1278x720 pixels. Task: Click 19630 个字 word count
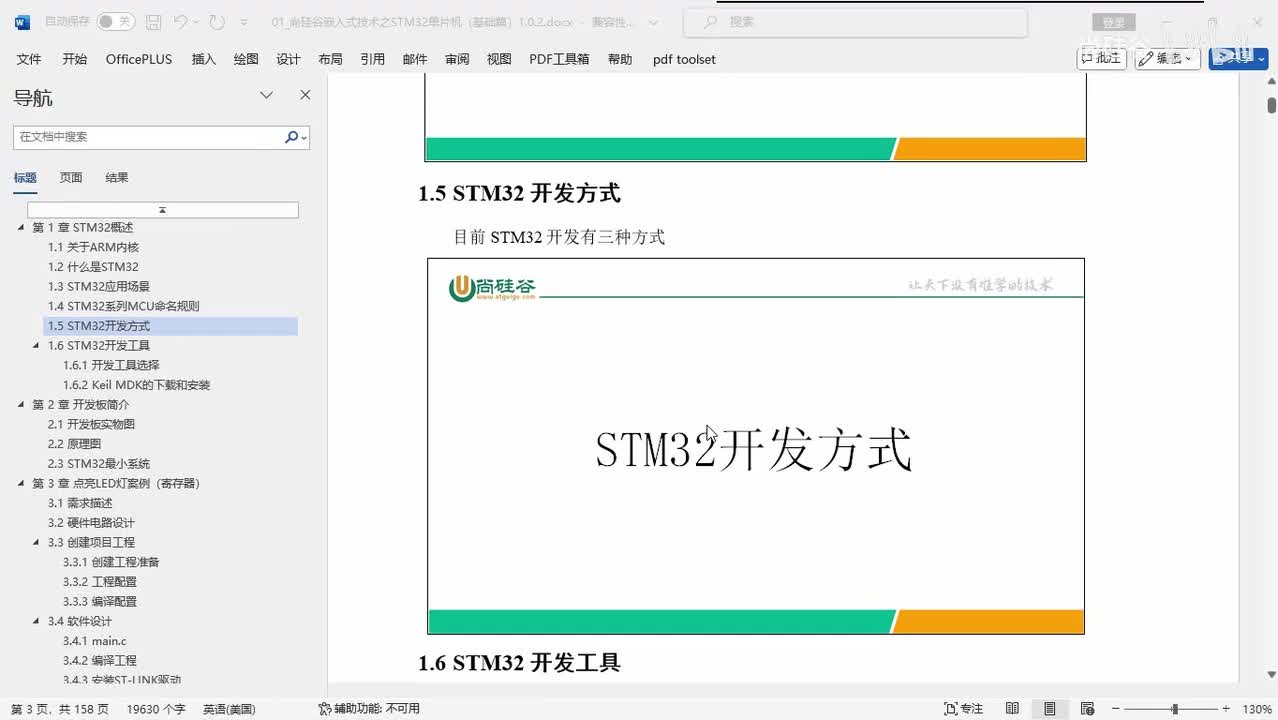tap(156, 708)
